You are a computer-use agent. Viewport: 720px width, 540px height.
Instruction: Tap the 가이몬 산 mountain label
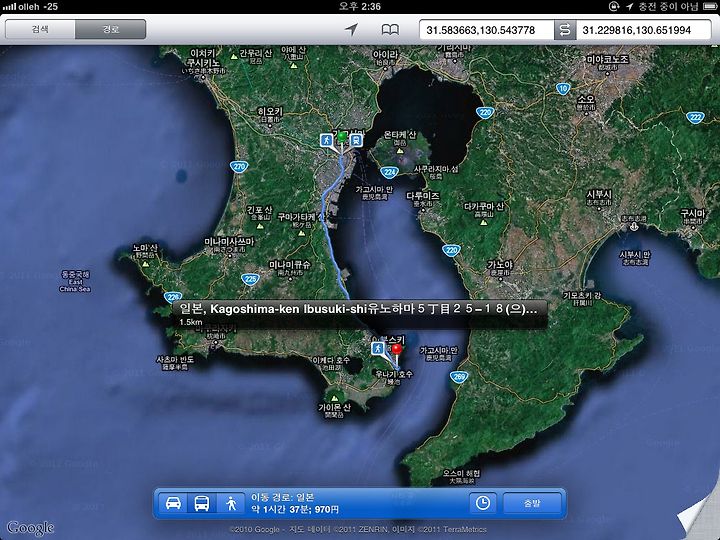click(x=334, y=410)
